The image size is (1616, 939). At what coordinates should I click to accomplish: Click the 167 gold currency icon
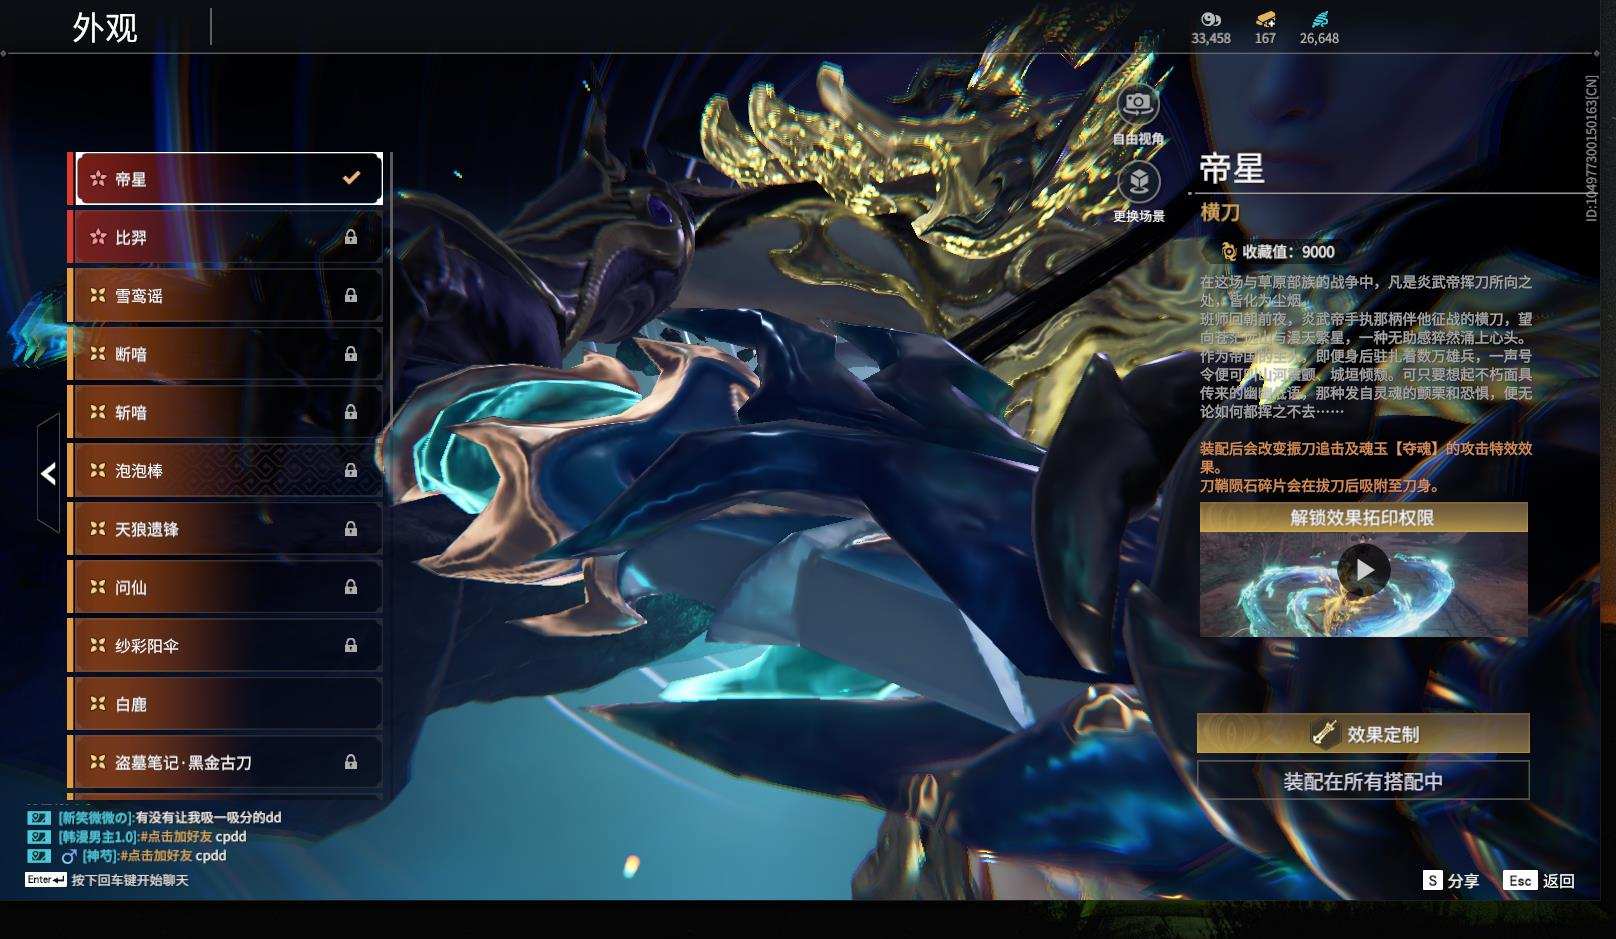pyautogui.click(x=1265, y=19)
